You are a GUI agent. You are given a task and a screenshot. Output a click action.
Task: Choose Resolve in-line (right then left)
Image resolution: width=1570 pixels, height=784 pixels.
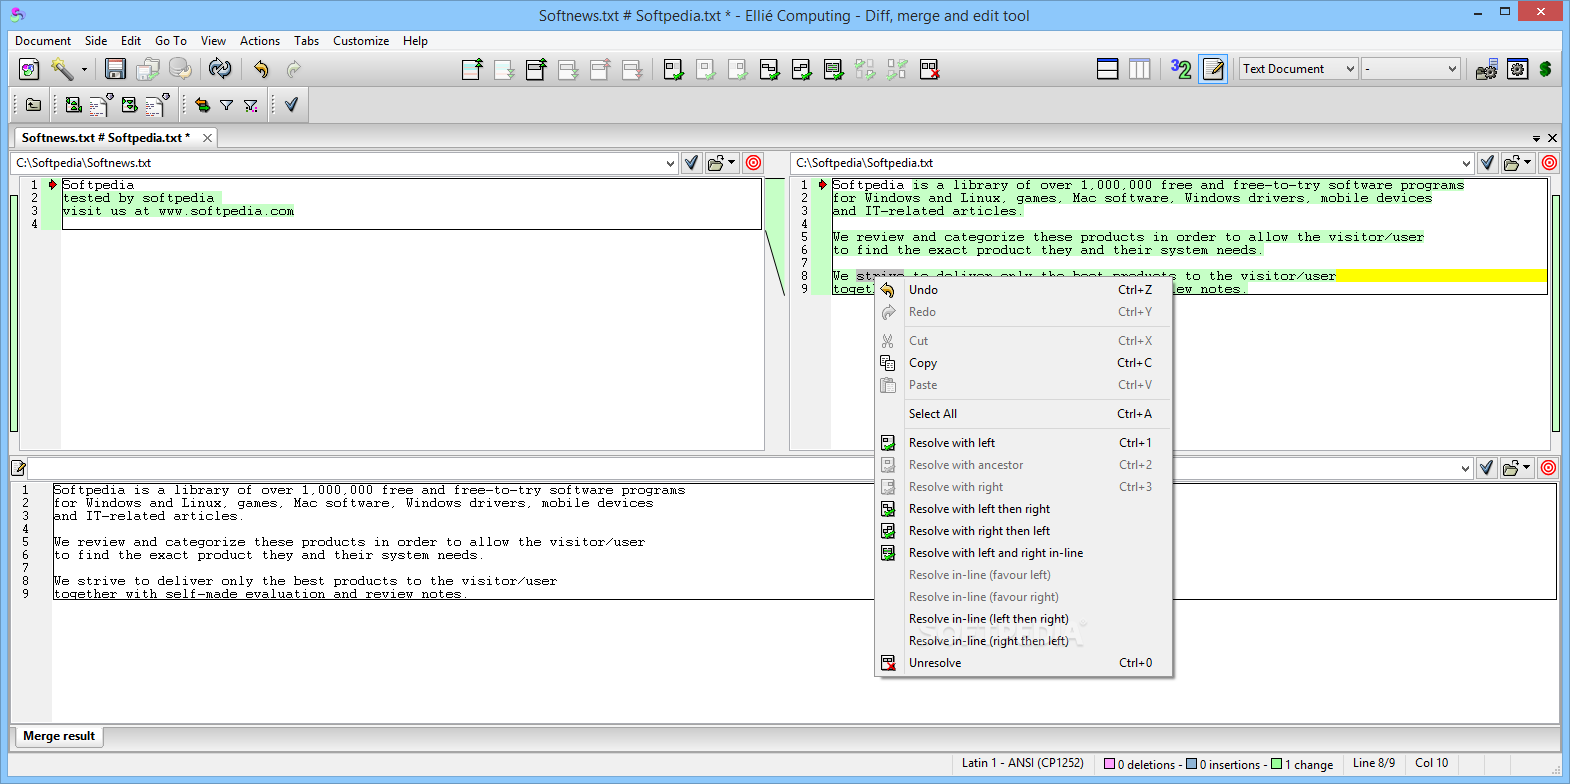coord(1023,641)
